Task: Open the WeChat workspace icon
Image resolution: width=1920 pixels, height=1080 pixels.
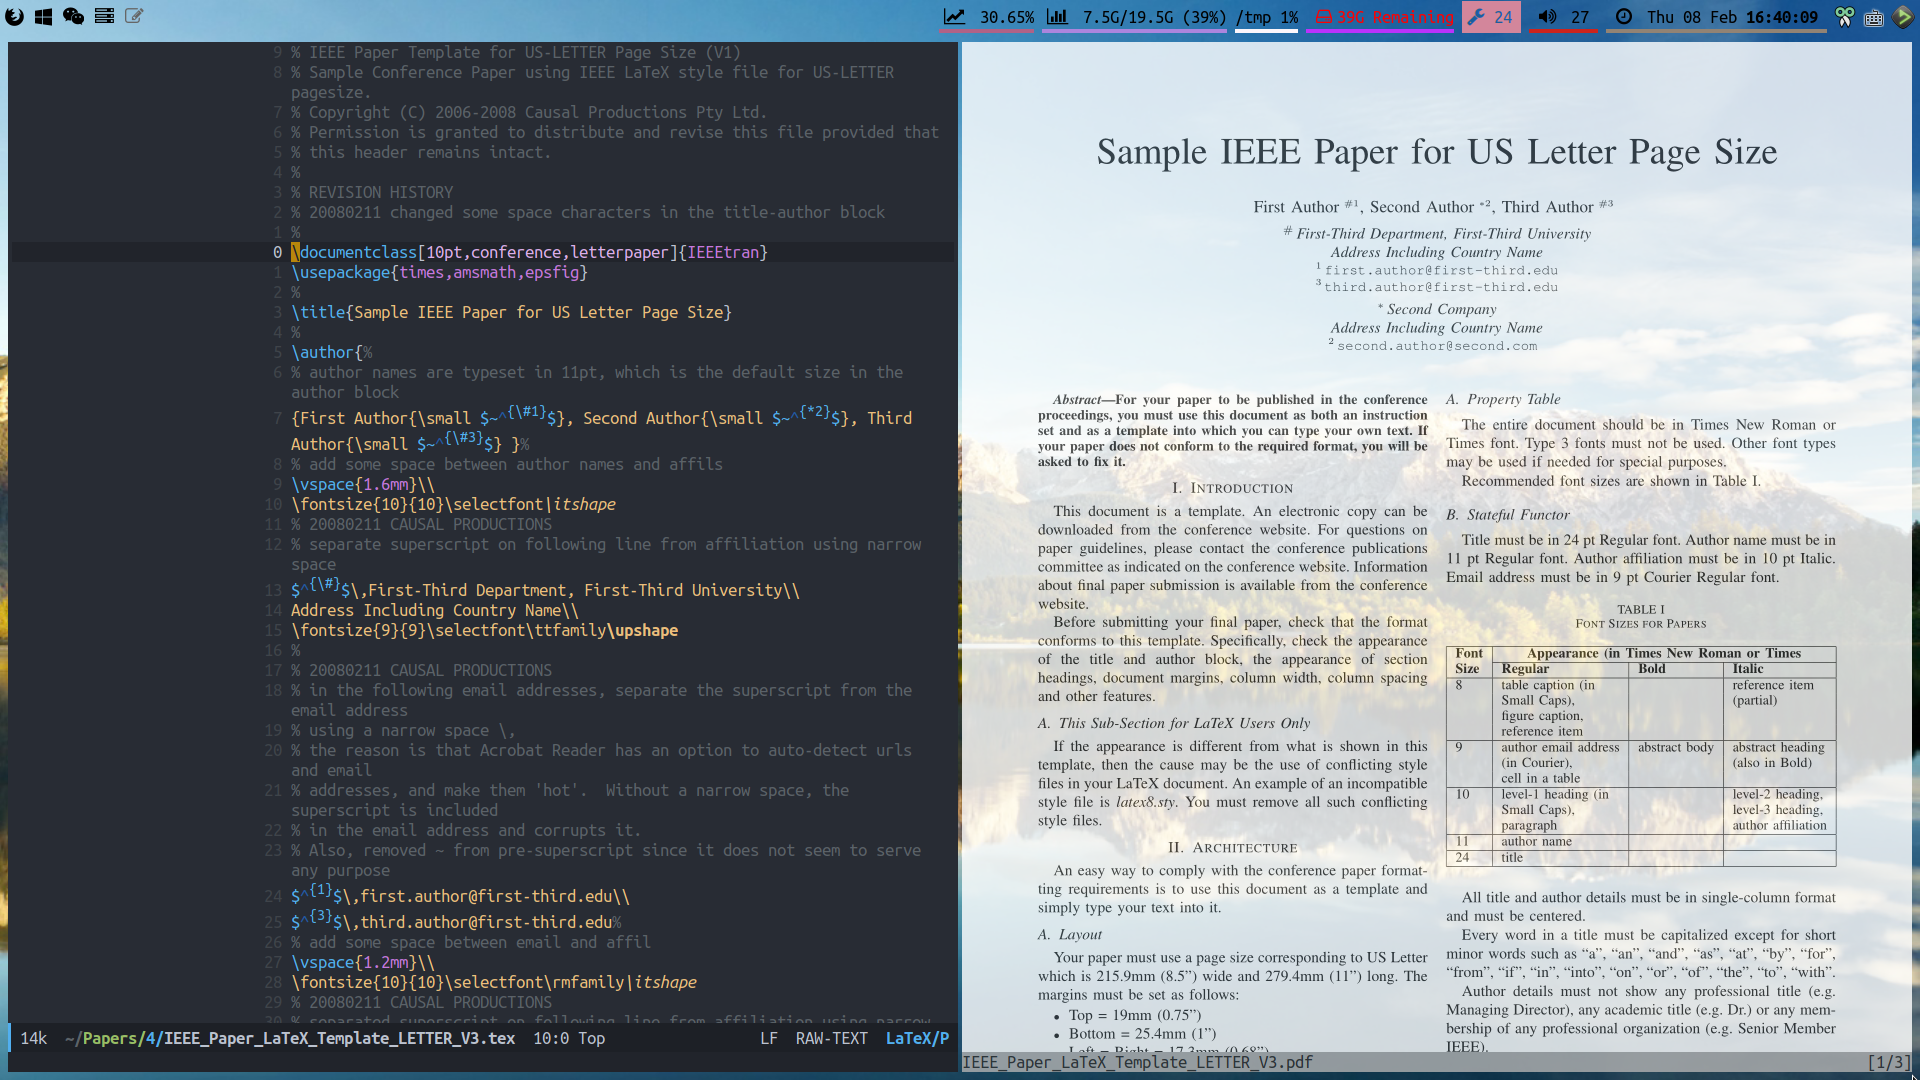Action: tap(73, 16)
